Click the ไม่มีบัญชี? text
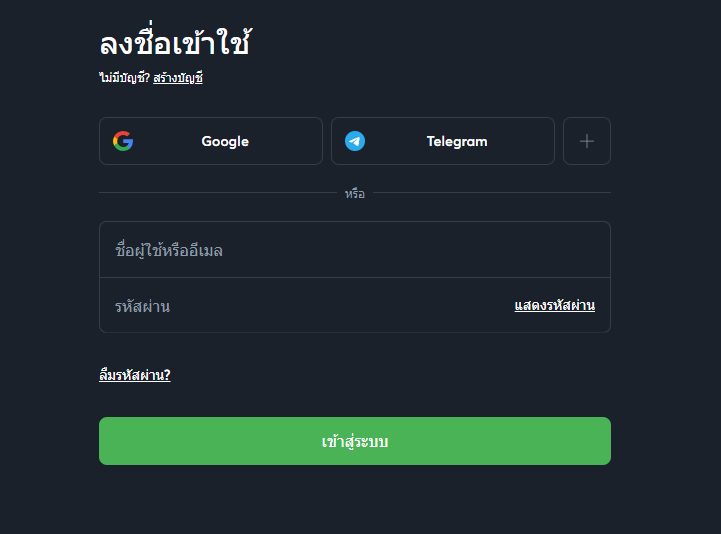This screenshot has width=721, height=534. click(x=124, y=77)
